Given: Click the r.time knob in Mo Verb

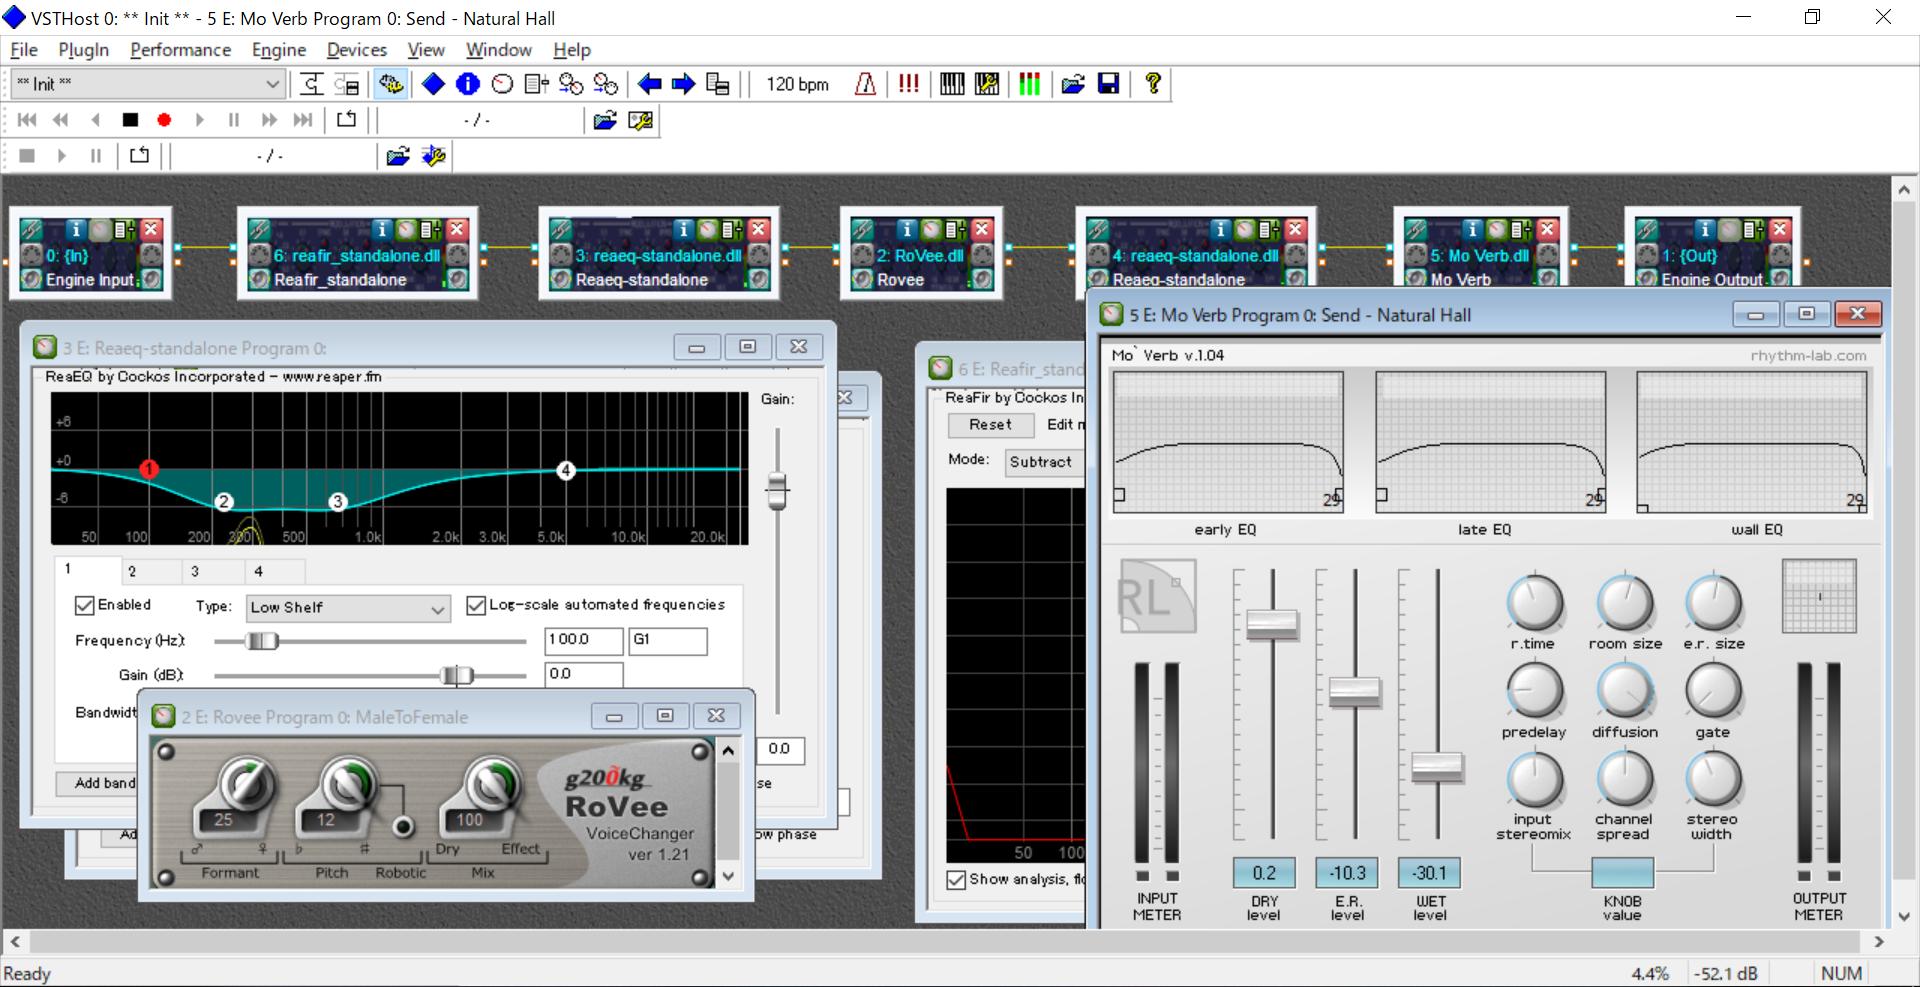Looking at the screenshot, I should pos(1534,603).
